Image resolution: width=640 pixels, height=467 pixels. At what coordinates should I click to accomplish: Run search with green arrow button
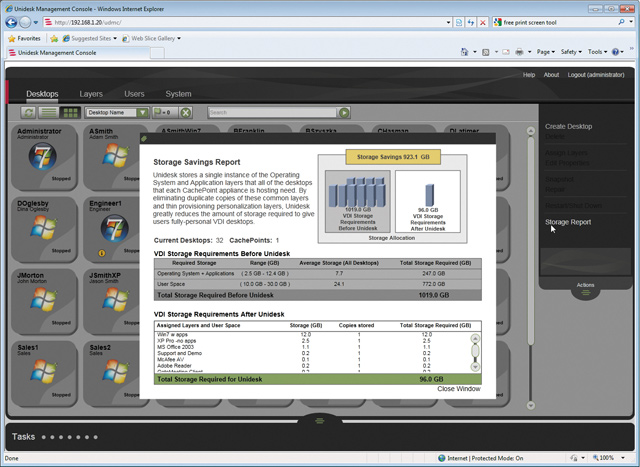[x=344, y=113]
